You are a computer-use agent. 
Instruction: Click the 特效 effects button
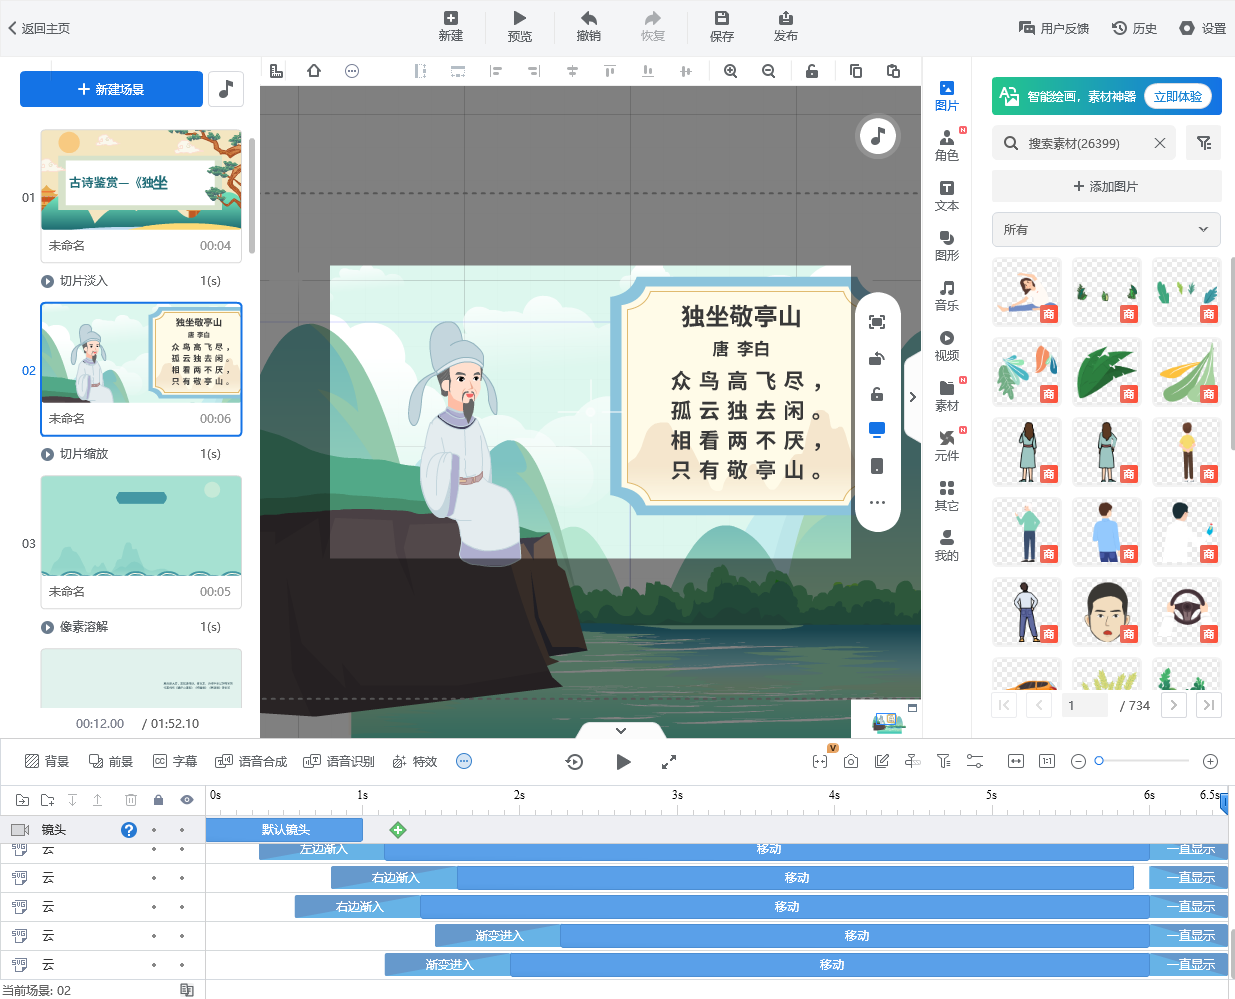tap(415, 761)
